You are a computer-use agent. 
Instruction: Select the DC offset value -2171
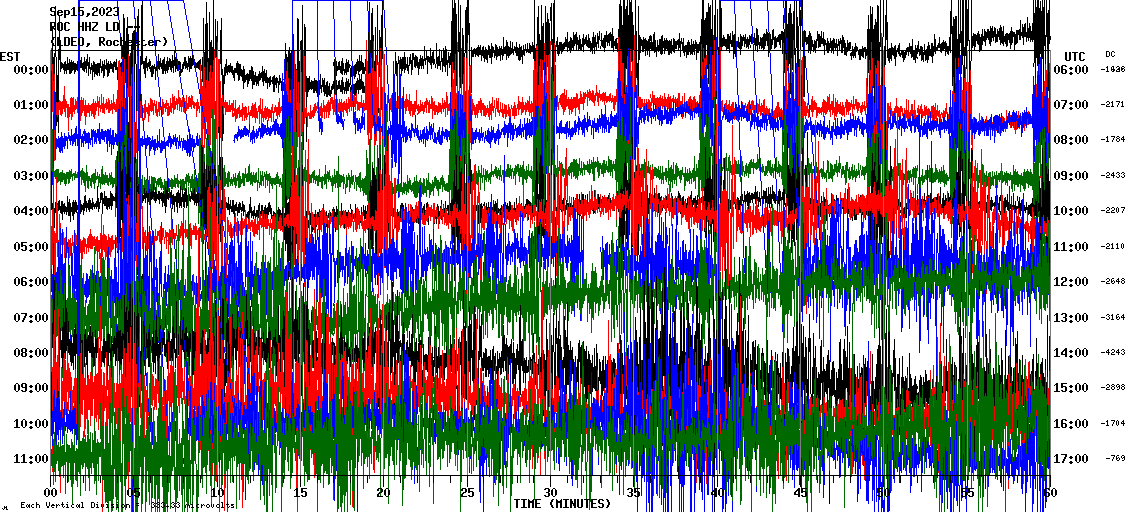coord(1113,105)
